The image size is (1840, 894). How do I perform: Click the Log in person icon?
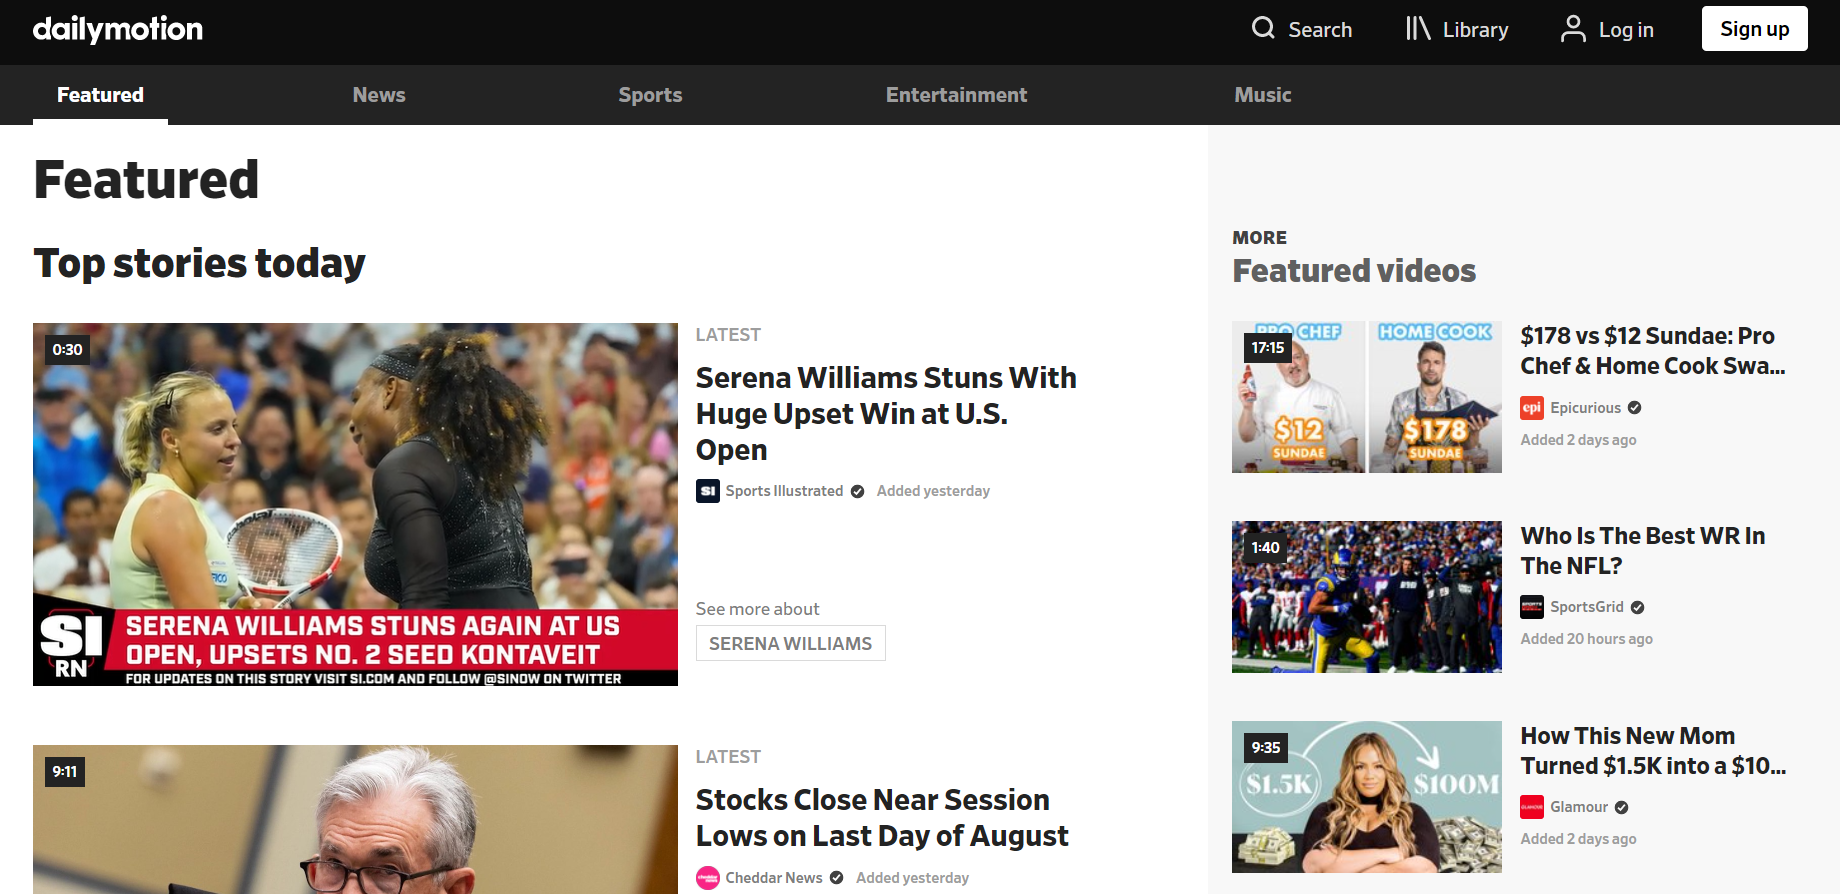click(1573, 28)
